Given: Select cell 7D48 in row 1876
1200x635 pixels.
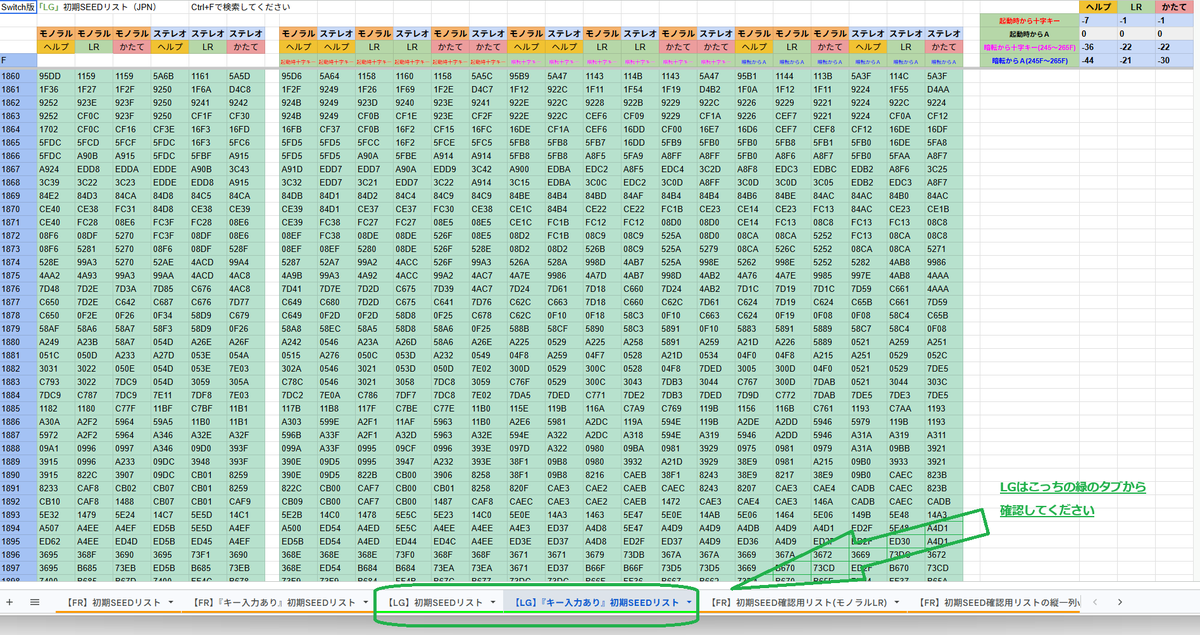Looking at the screenshot, I should click(56, 289).
